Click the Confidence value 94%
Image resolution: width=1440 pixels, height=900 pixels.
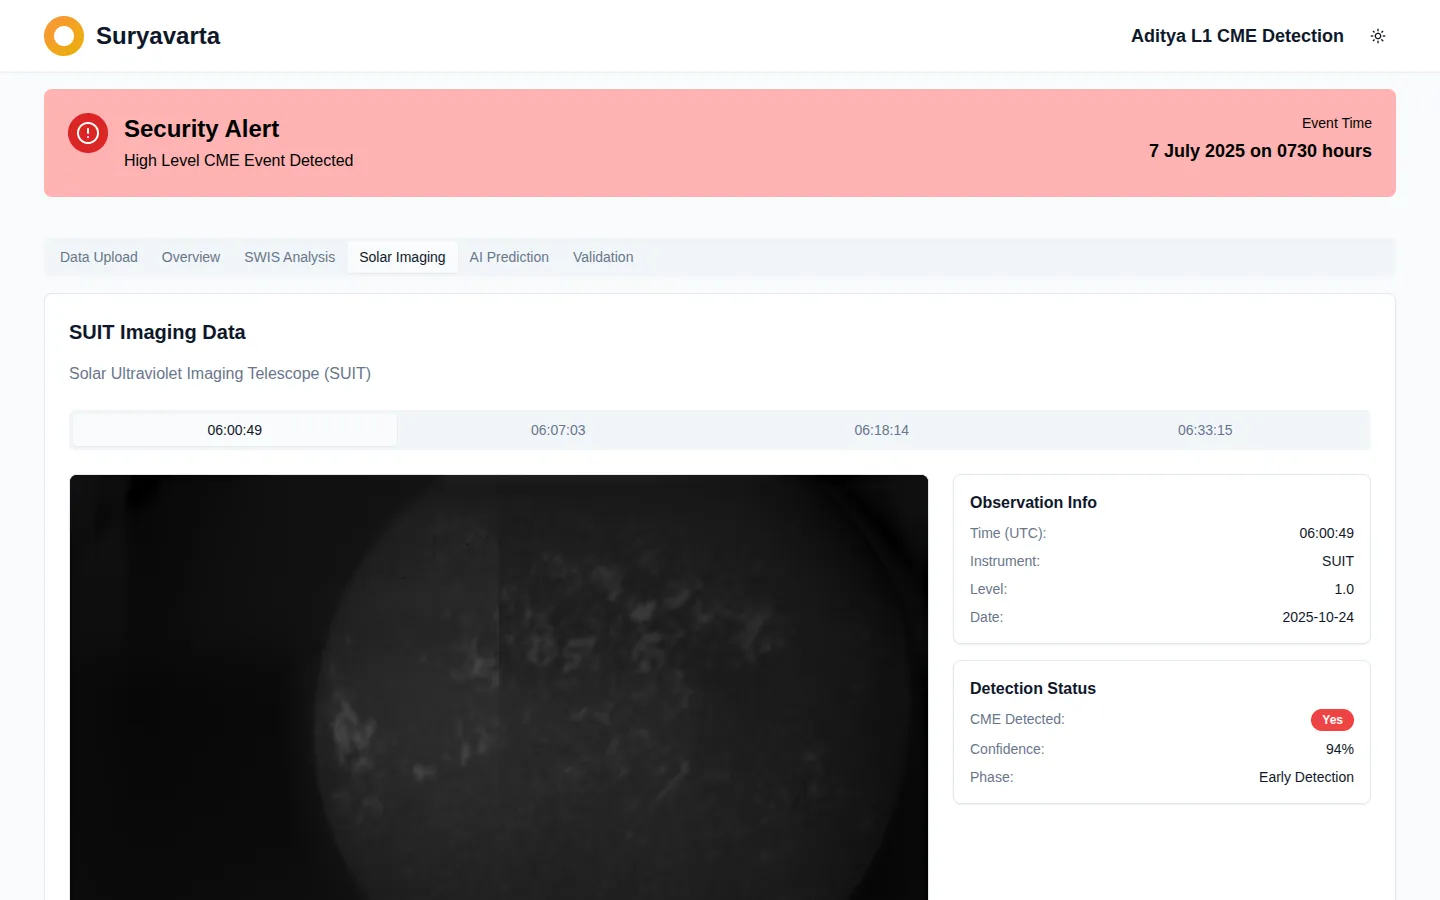[1340, 749]
